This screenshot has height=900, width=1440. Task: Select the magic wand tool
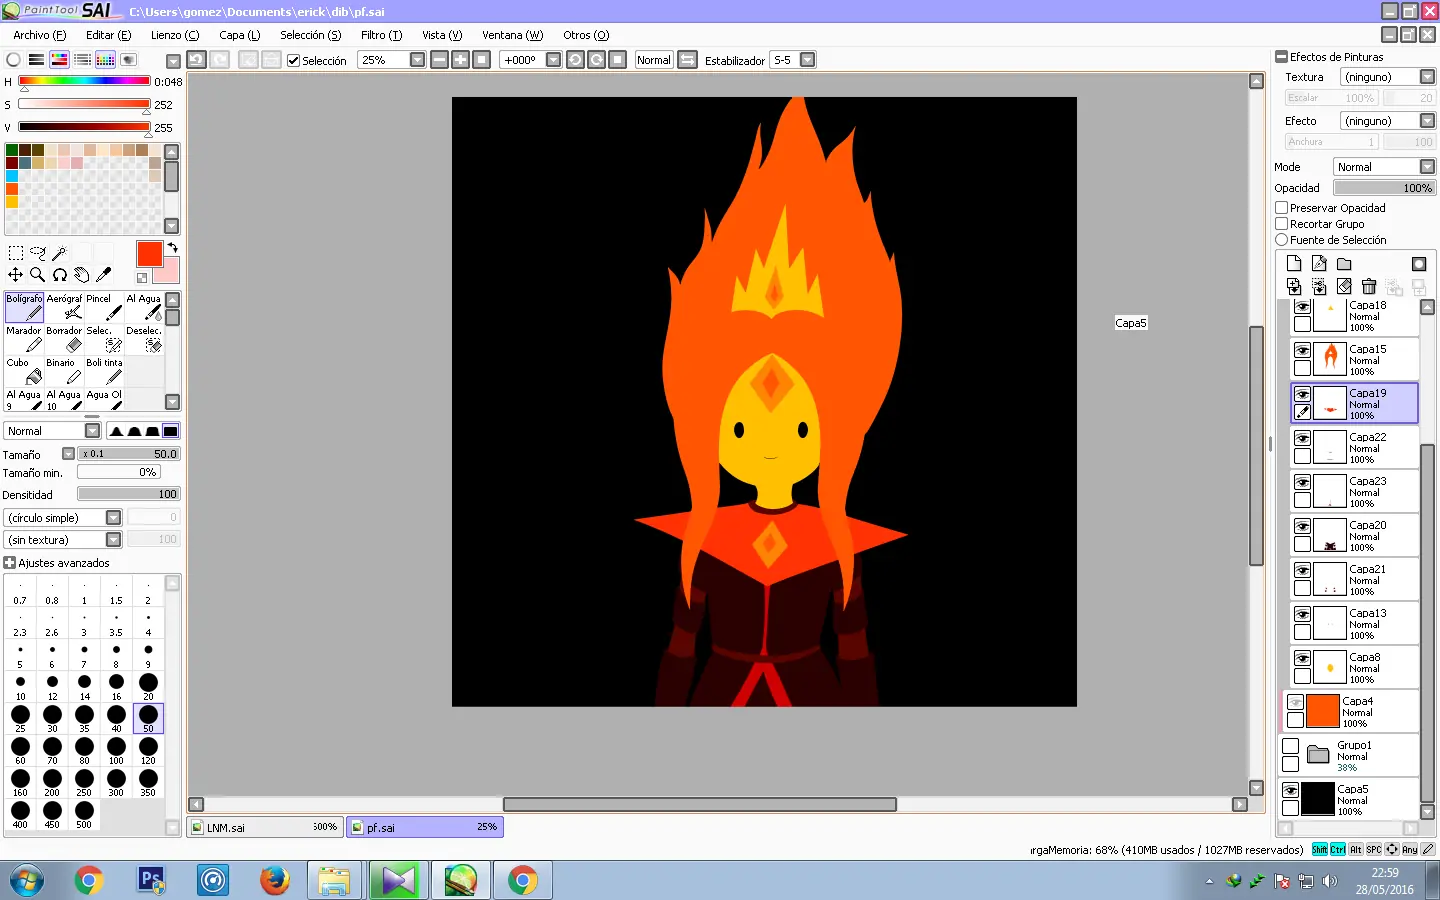coord(59,253)
